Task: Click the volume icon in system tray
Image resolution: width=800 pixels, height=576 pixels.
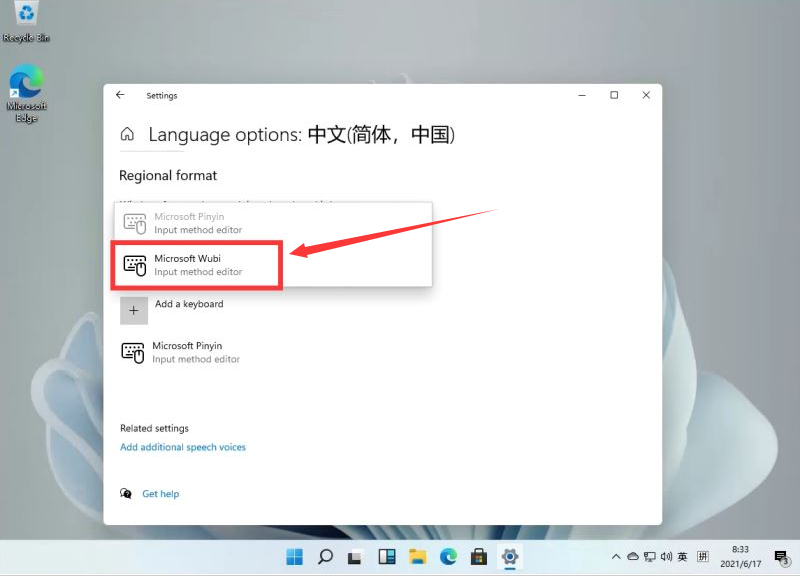Action: point(665,557)
